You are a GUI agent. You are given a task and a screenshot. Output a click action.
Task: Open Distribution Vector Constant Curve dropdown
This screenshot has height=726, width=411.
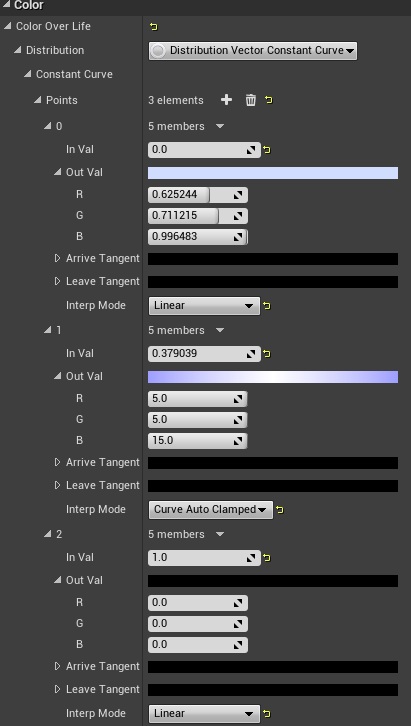tap(253, 50)
